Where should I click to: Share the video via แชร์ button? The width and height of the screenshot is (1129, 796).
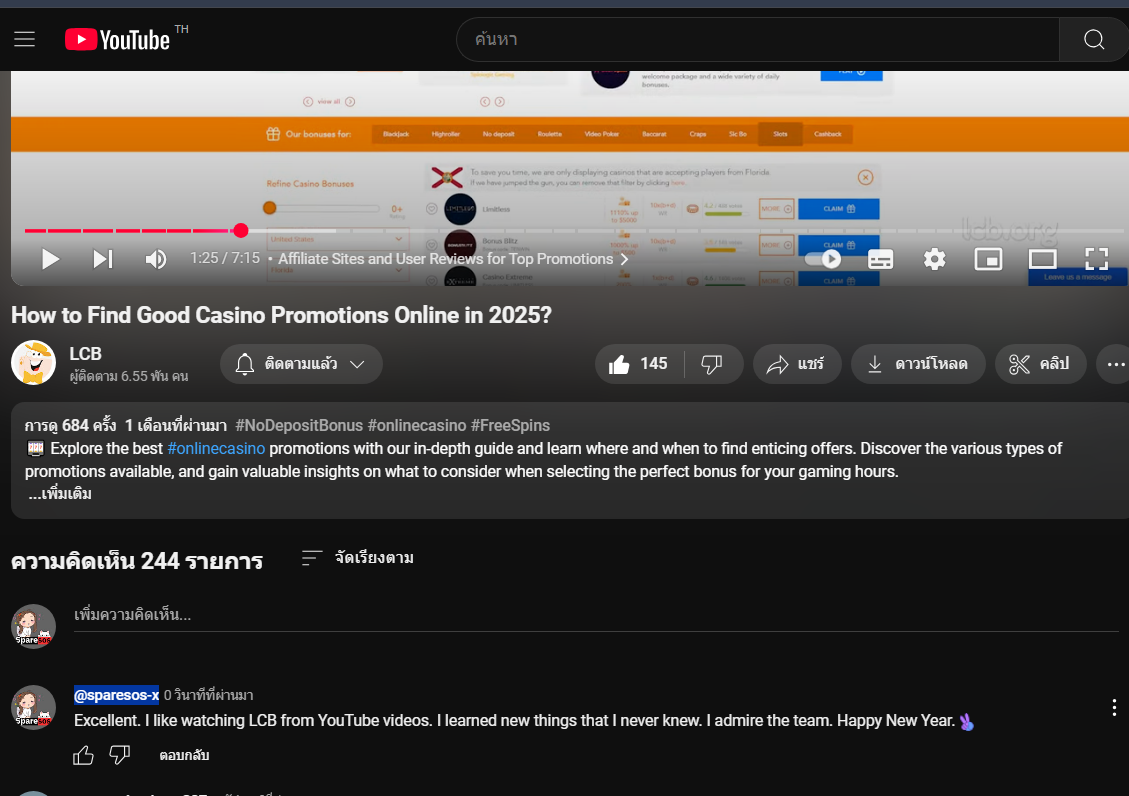click(796, 364)
